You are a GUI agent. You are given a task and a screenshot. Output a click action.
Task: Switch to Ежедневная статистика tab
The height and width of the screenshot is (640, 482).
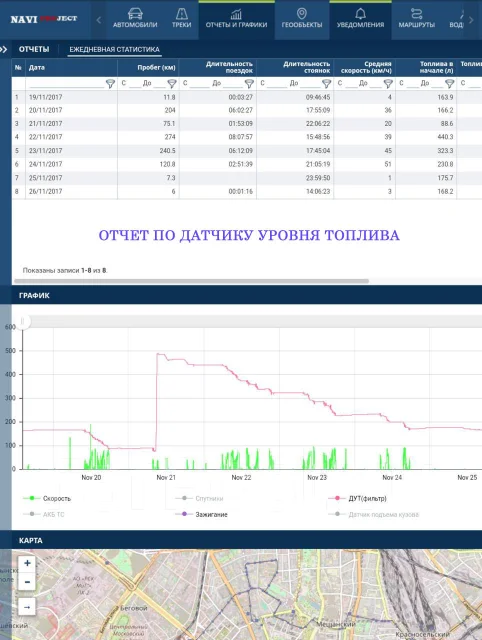click(114, 49)
